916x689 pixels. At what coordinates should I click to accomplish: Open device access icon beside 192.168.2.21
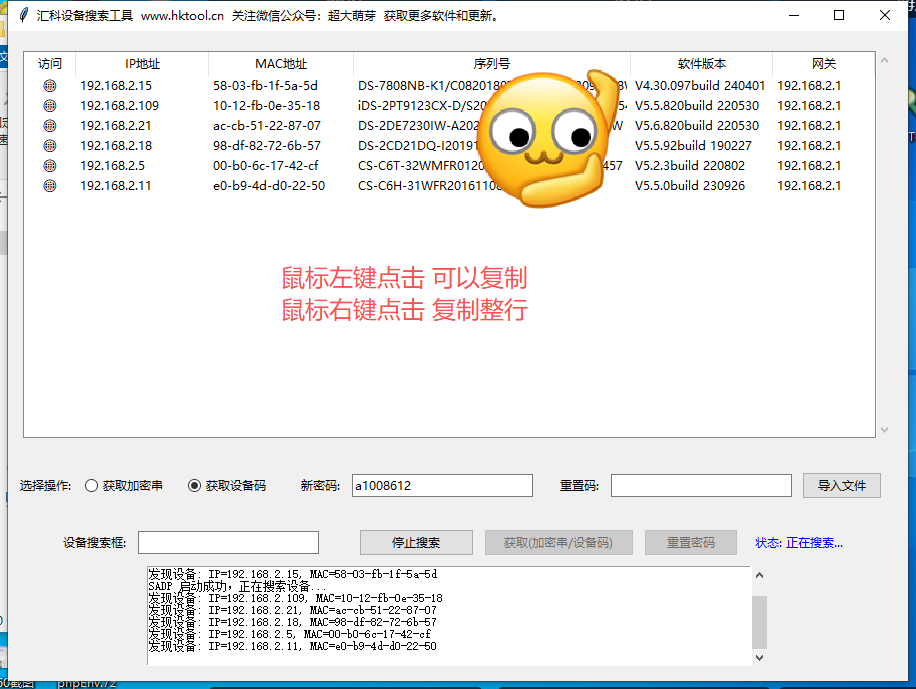point(50,125)
